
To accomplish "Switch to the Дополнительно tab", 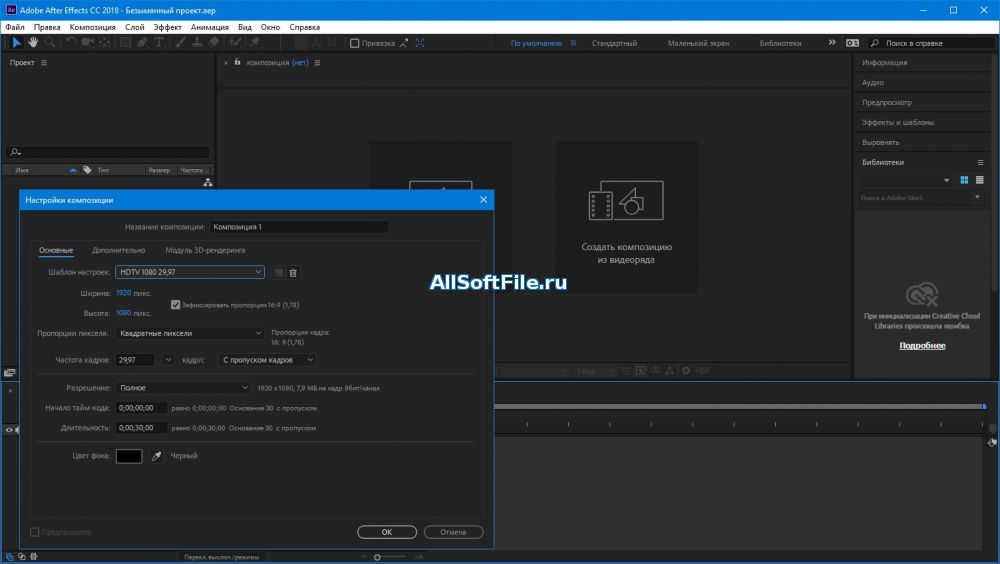I will click(118, 250).
